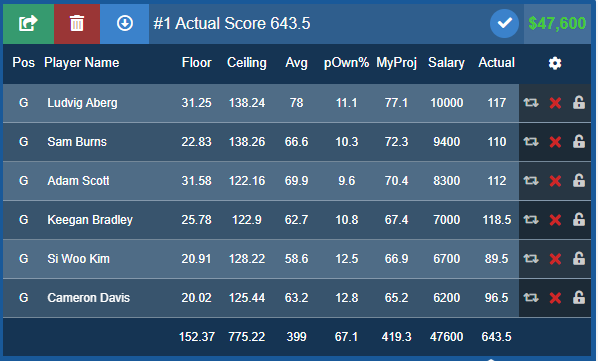Sort by Avg column header
The height and width of the screenshot is (361, 598).
[296, 63]
